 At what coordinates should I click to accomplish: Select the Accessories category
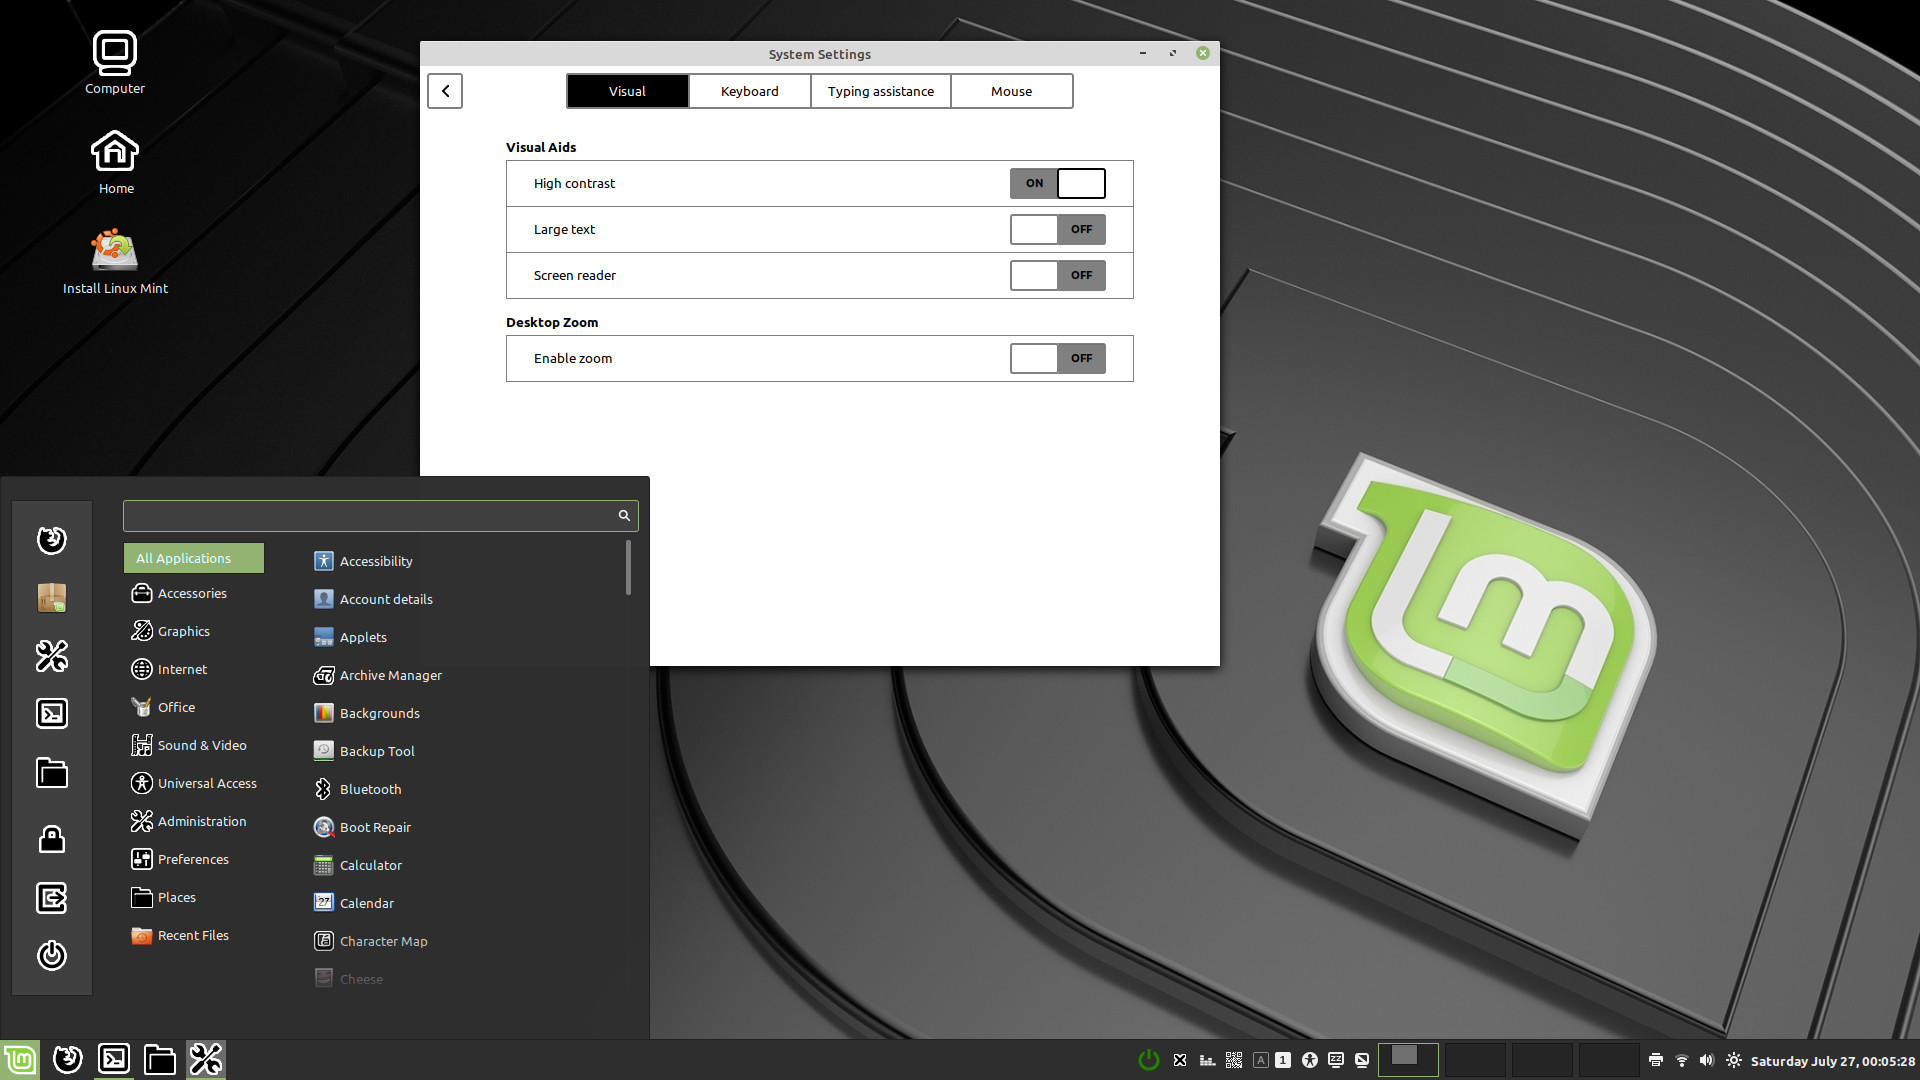[194, 593]
